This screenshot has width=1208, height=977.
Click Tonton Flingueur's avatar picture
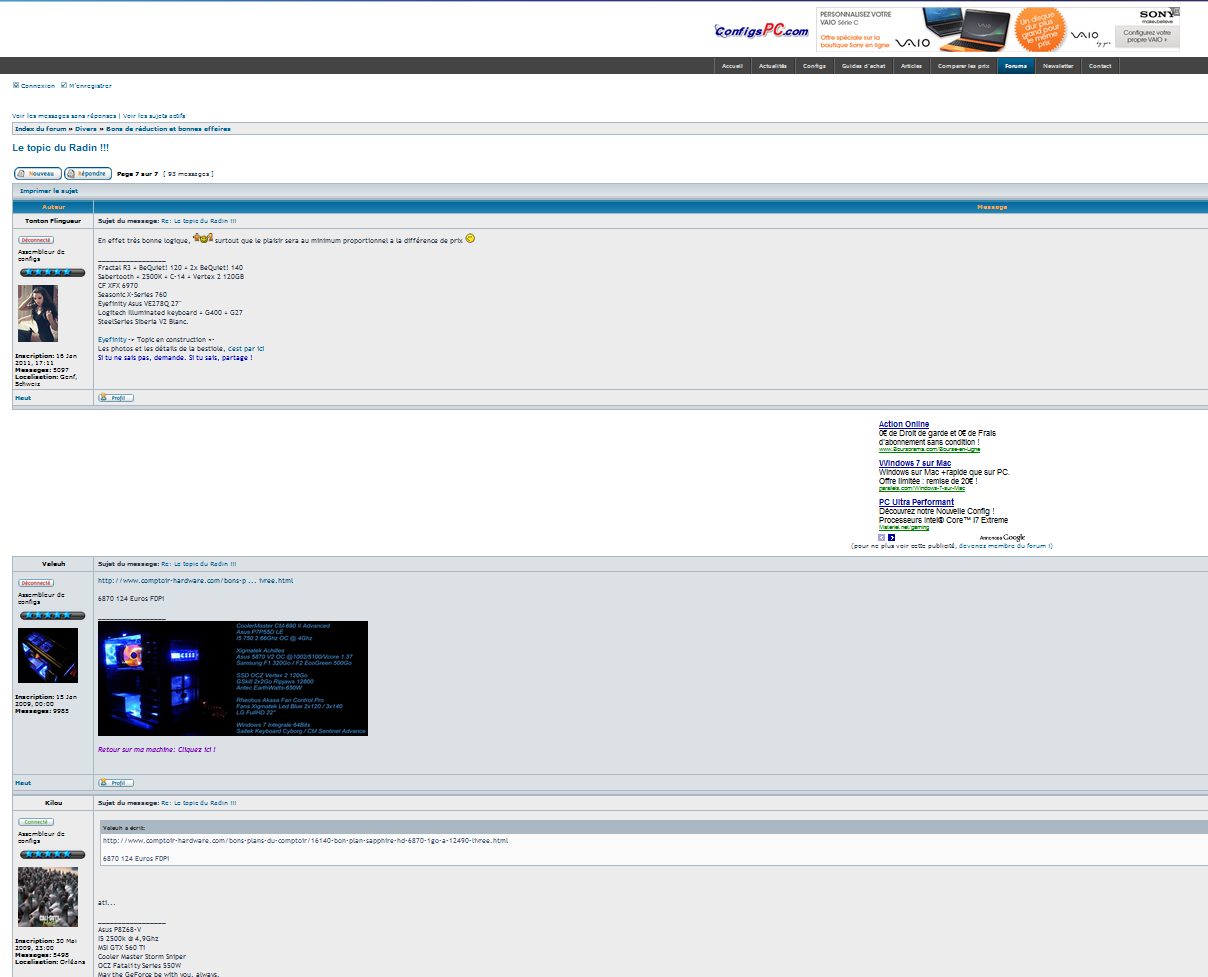pyautogui.click(x=38, y=313)
